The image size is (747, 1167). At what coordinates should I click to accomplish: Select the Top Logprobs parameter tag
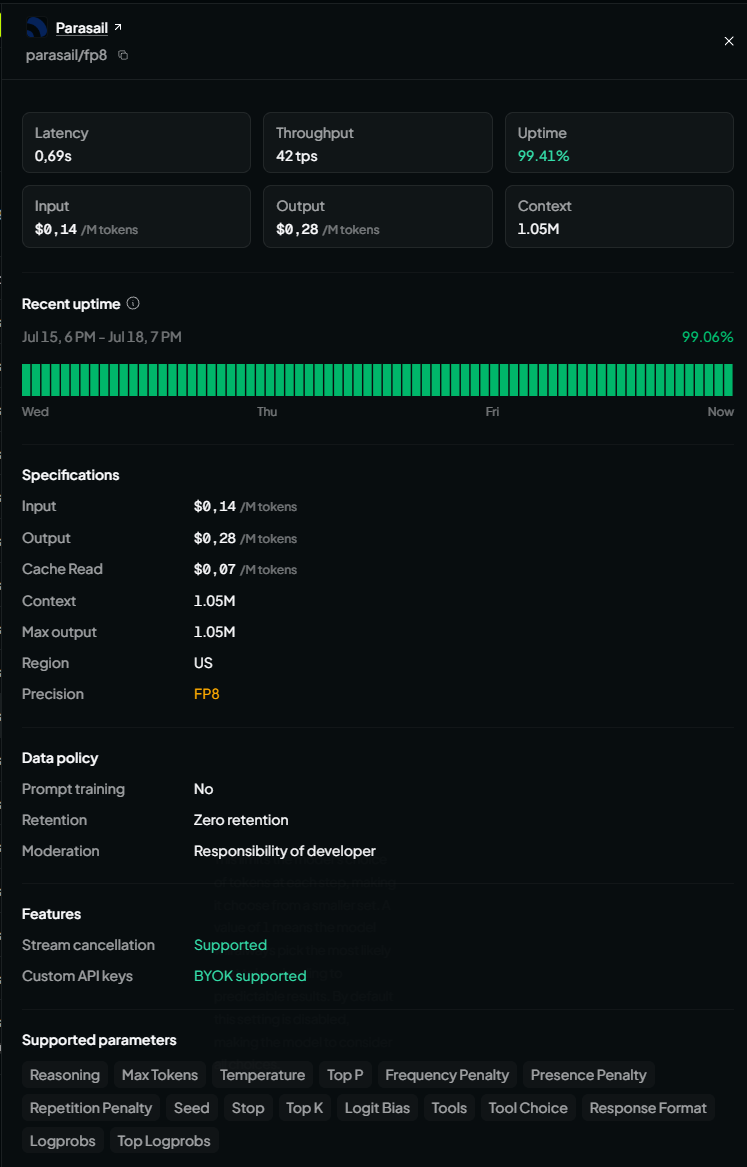pyautogui.click(x=164, y=1141)
